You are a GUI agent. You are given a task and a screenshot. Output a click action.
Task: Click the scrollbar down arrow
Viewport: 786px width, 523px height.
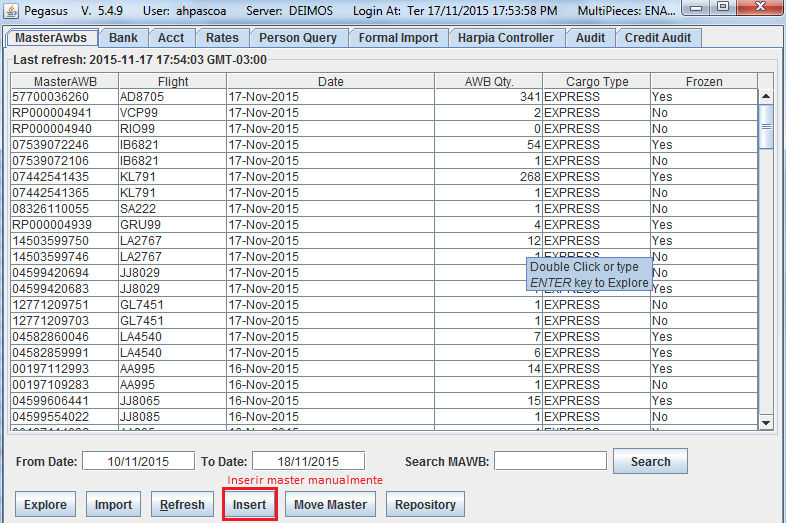click(x=765, y=423)
